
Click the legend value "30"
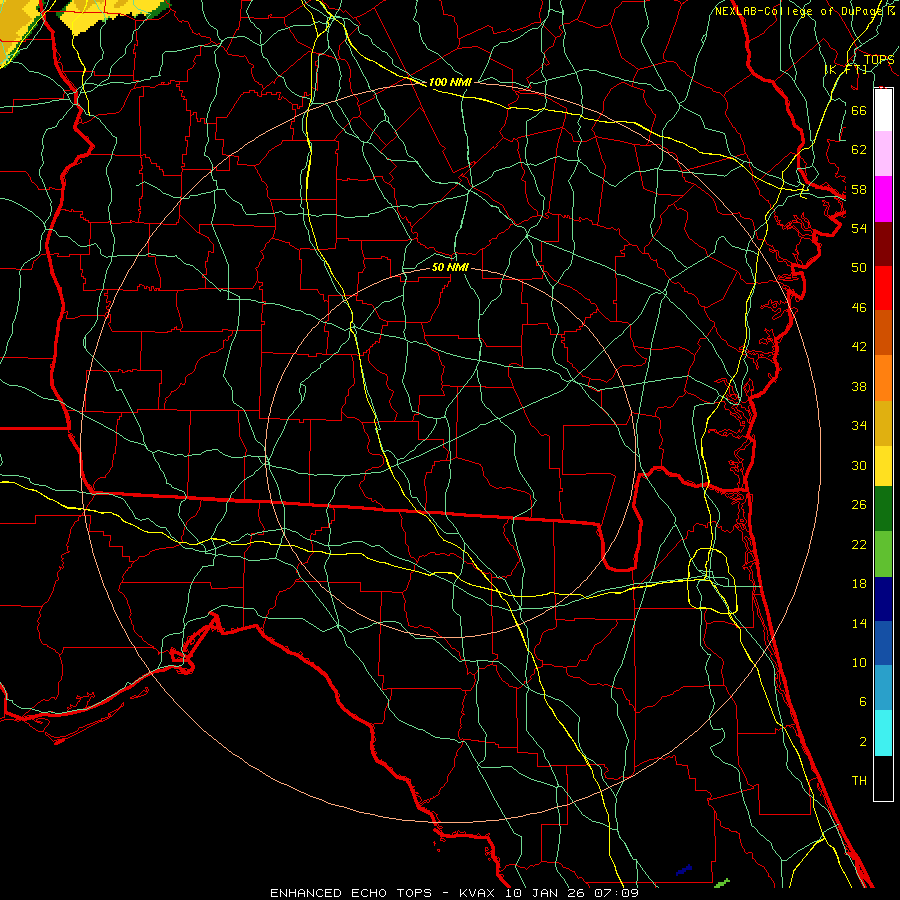point(859,465)
